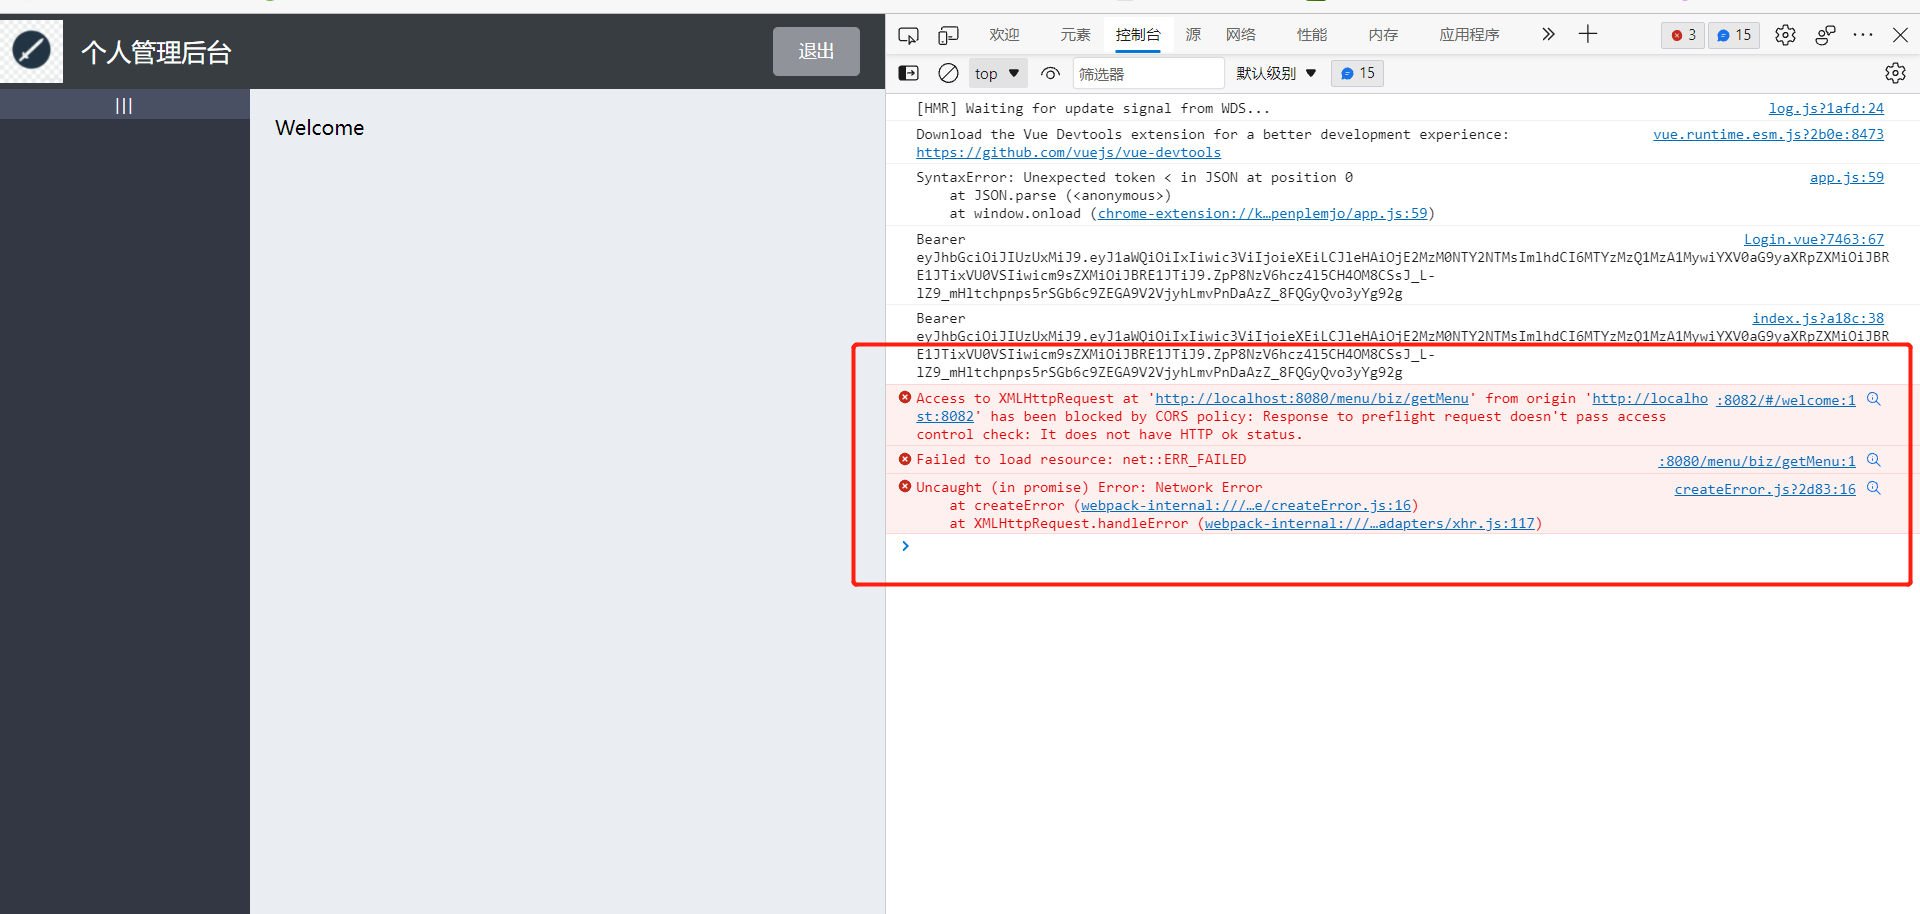Open the webpack-internal adapters/xhr.js:117 stack link

tap(1369, 523)
